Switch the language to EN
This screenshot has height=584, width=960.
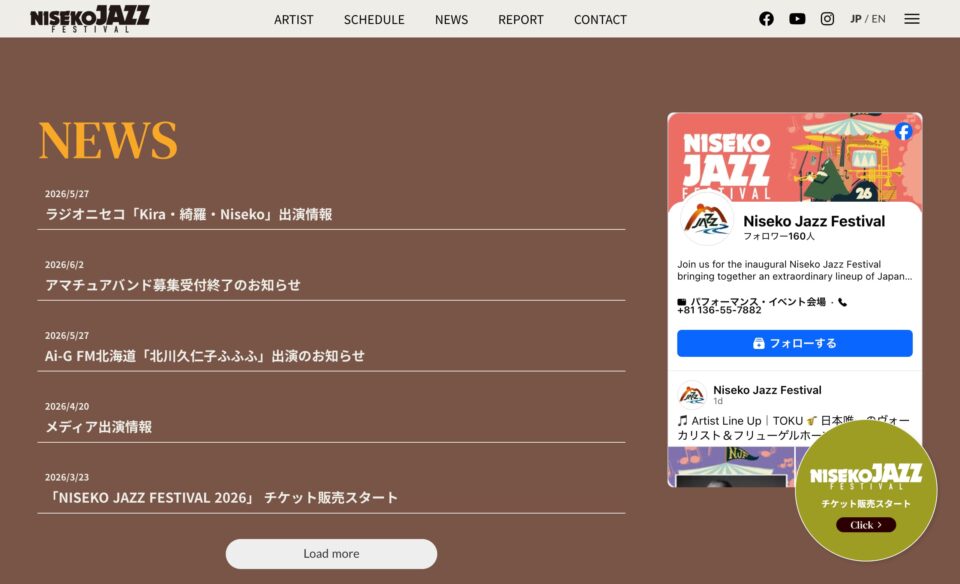(879, 19)
